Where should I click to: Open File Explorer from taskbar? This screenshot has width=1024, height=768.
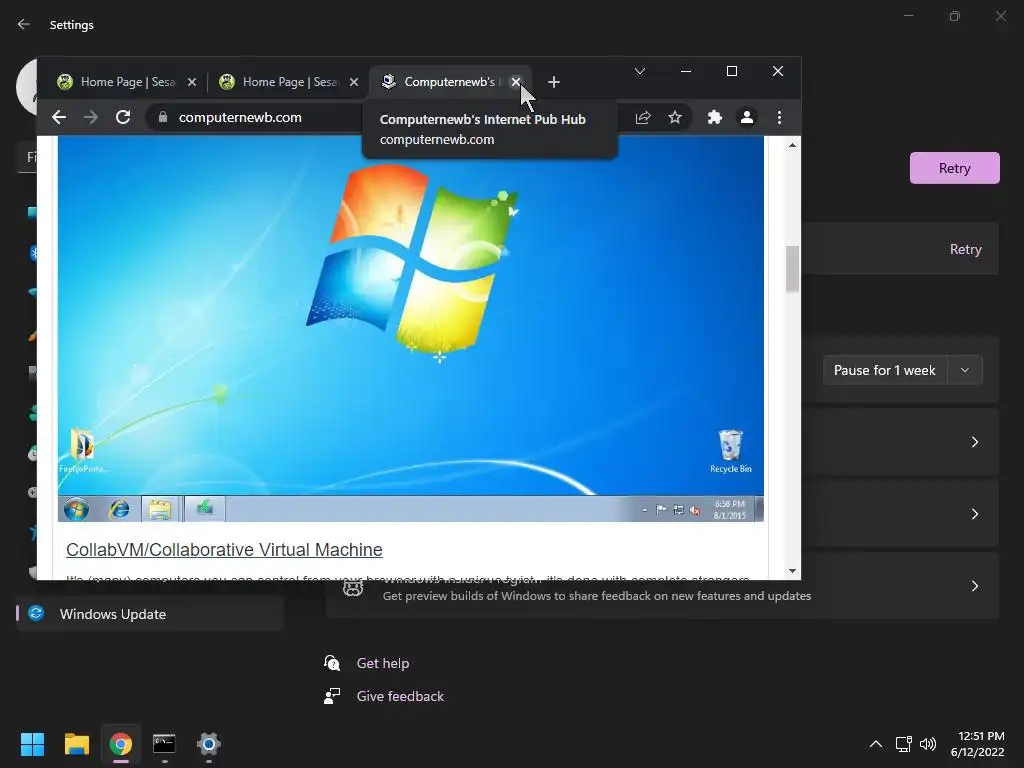(x=76, y=744)
